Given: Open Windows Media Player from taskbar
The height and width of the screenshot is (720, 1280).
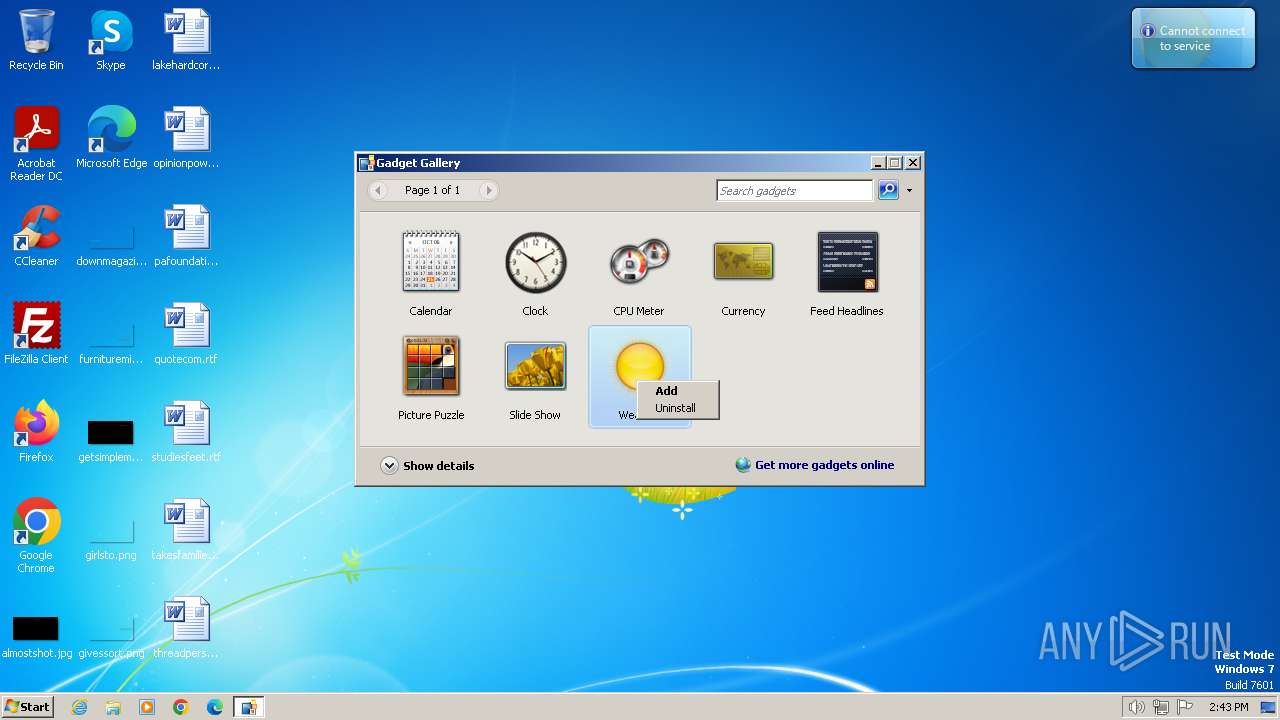Looking at the screenshot, I should (x=147, y=707).
